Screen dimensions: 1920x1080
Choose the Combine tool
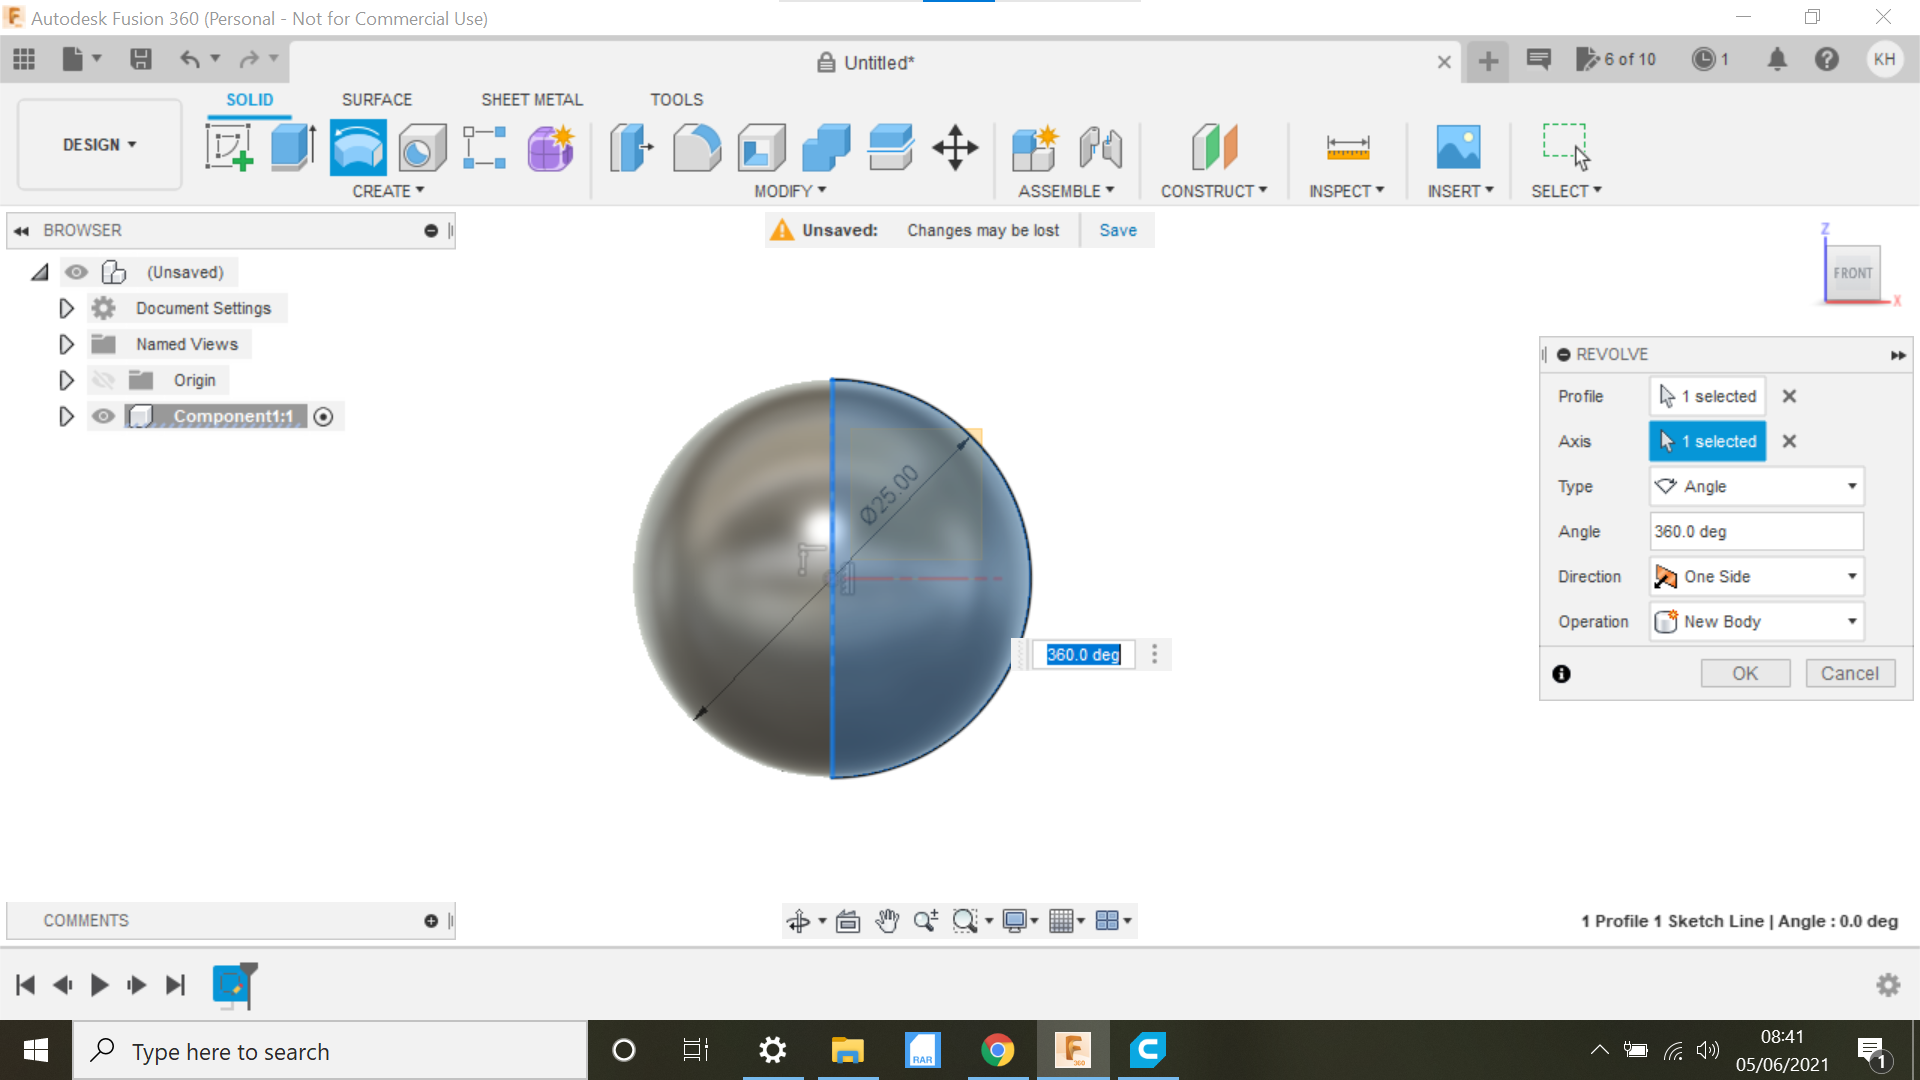(x=825, y=147)
